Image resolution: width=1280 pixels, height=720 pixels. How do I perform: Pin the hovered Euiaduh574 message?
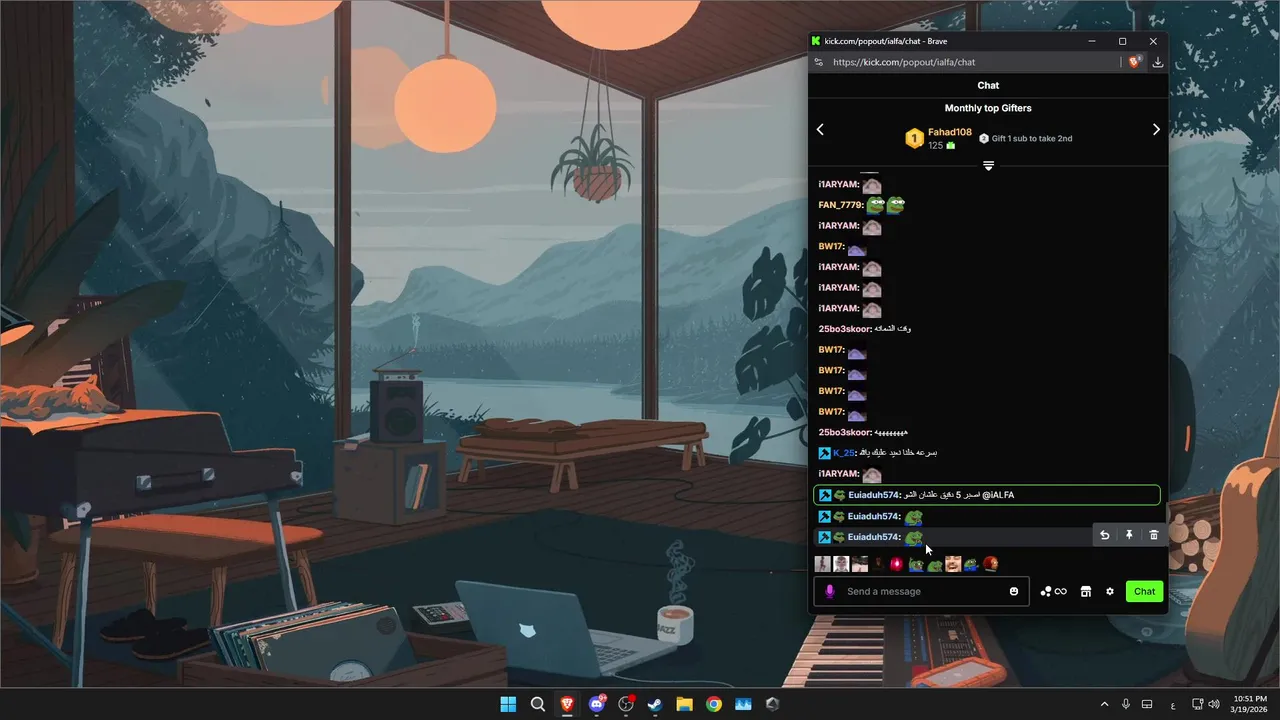(1129, 535)
